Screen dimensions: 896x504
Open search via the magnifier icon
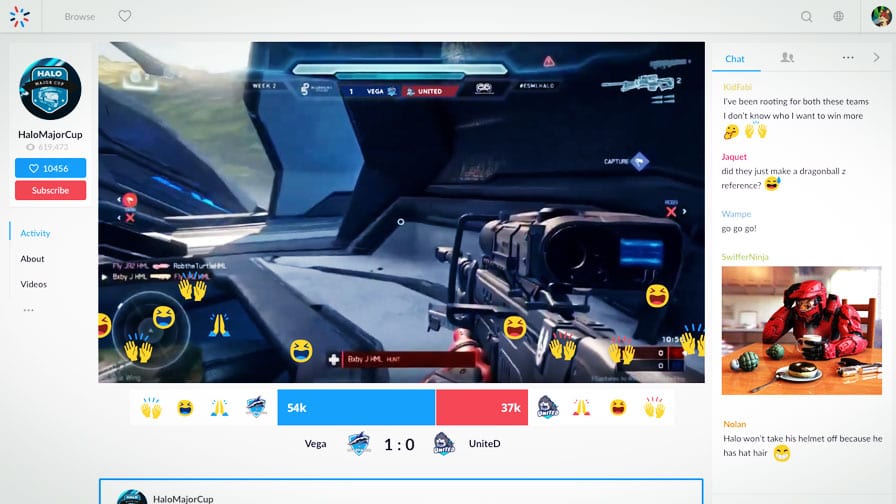pyautogui.click(x=806, y=17)
